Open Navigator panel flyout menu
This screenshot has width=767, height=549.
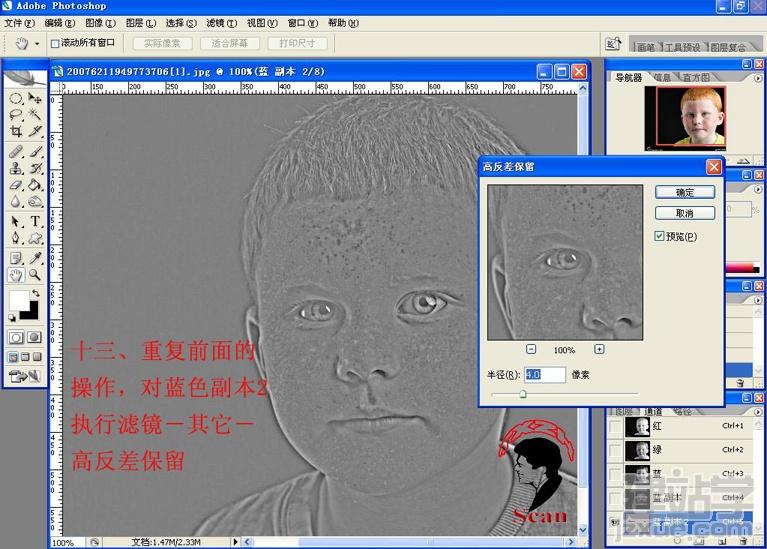(x=758, y=78)
